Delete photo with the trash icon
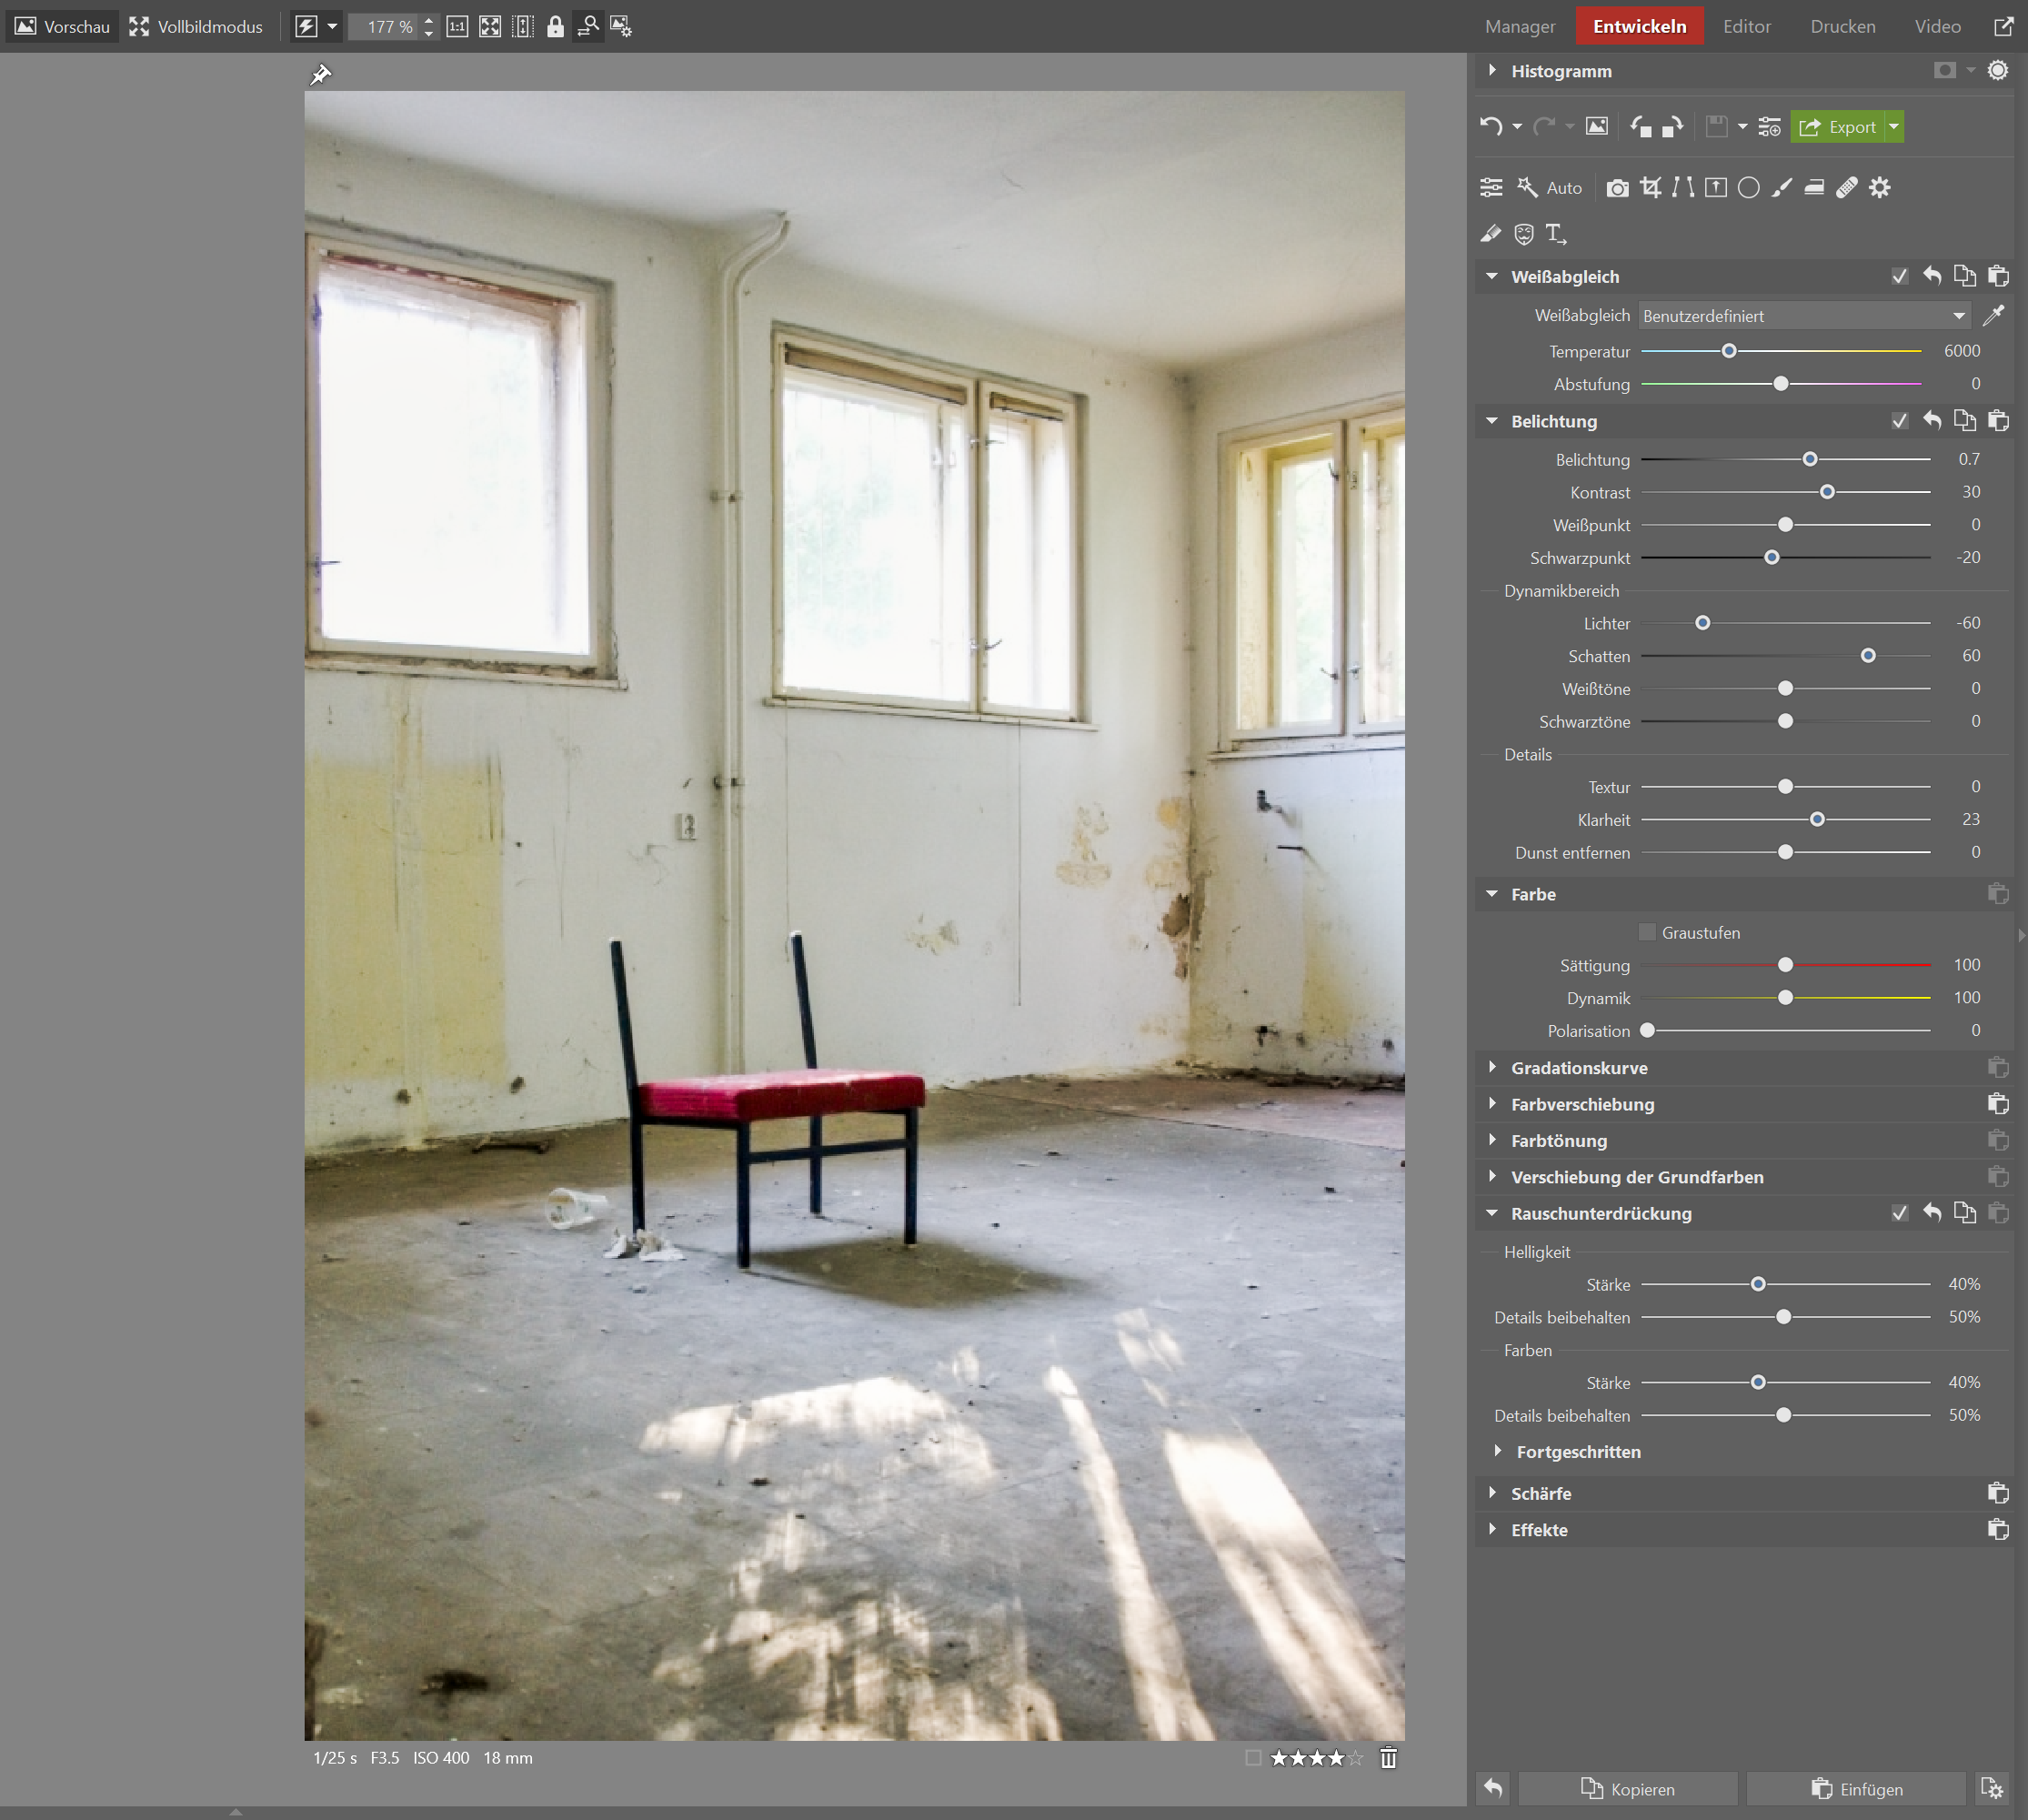The image size is (2028, 1820). pos(1388,1758)
